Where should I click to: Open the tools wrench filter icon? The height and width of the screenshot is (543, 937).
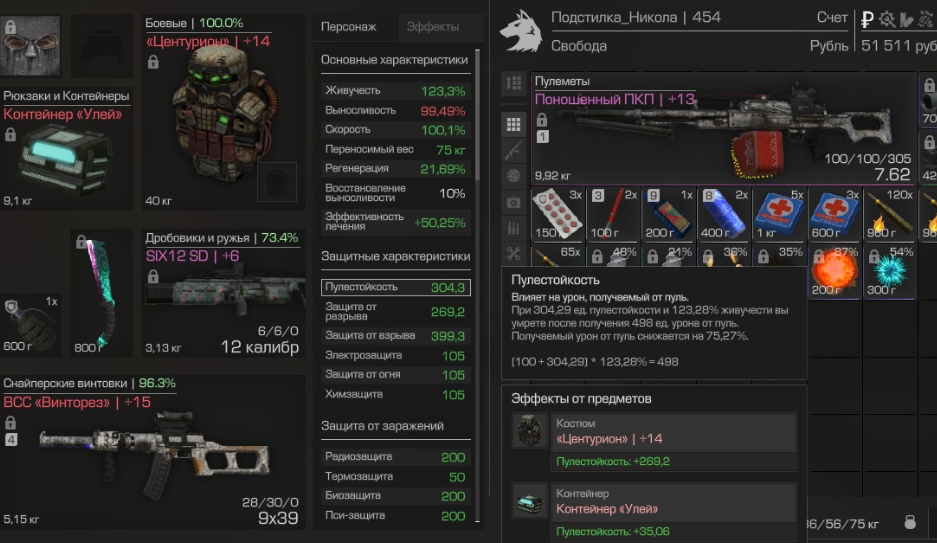tap(513, 254)
